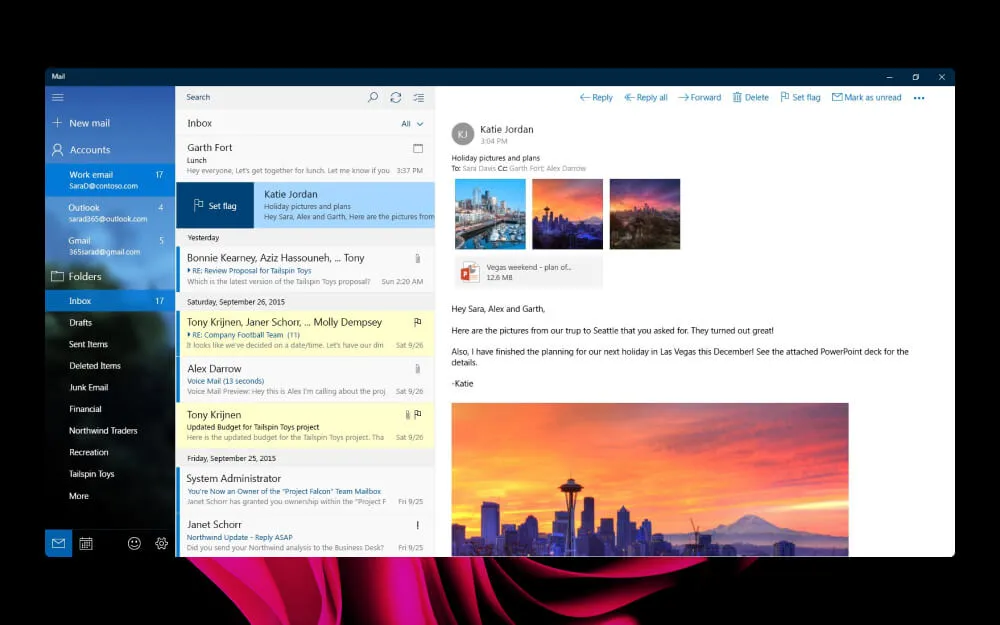Select the Mail icon in the bottom bar
This screenshot has height=625, width=1000.
(x=57, y=543)
